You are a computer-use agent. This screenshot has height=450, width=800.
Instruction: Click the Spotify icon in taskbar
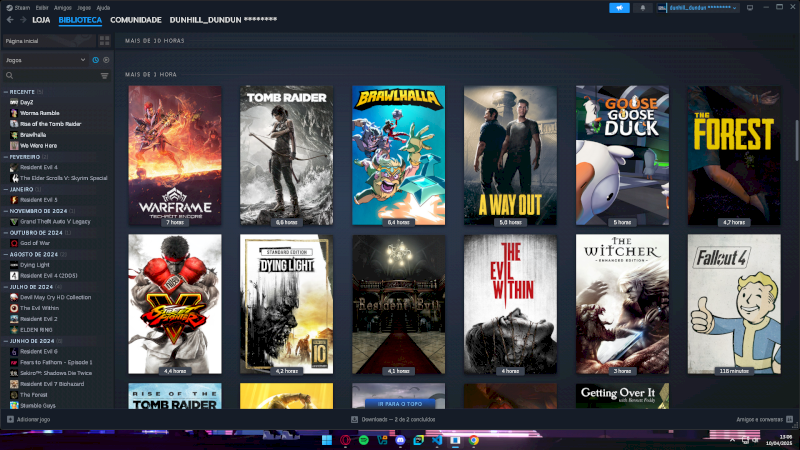[363, 439]
